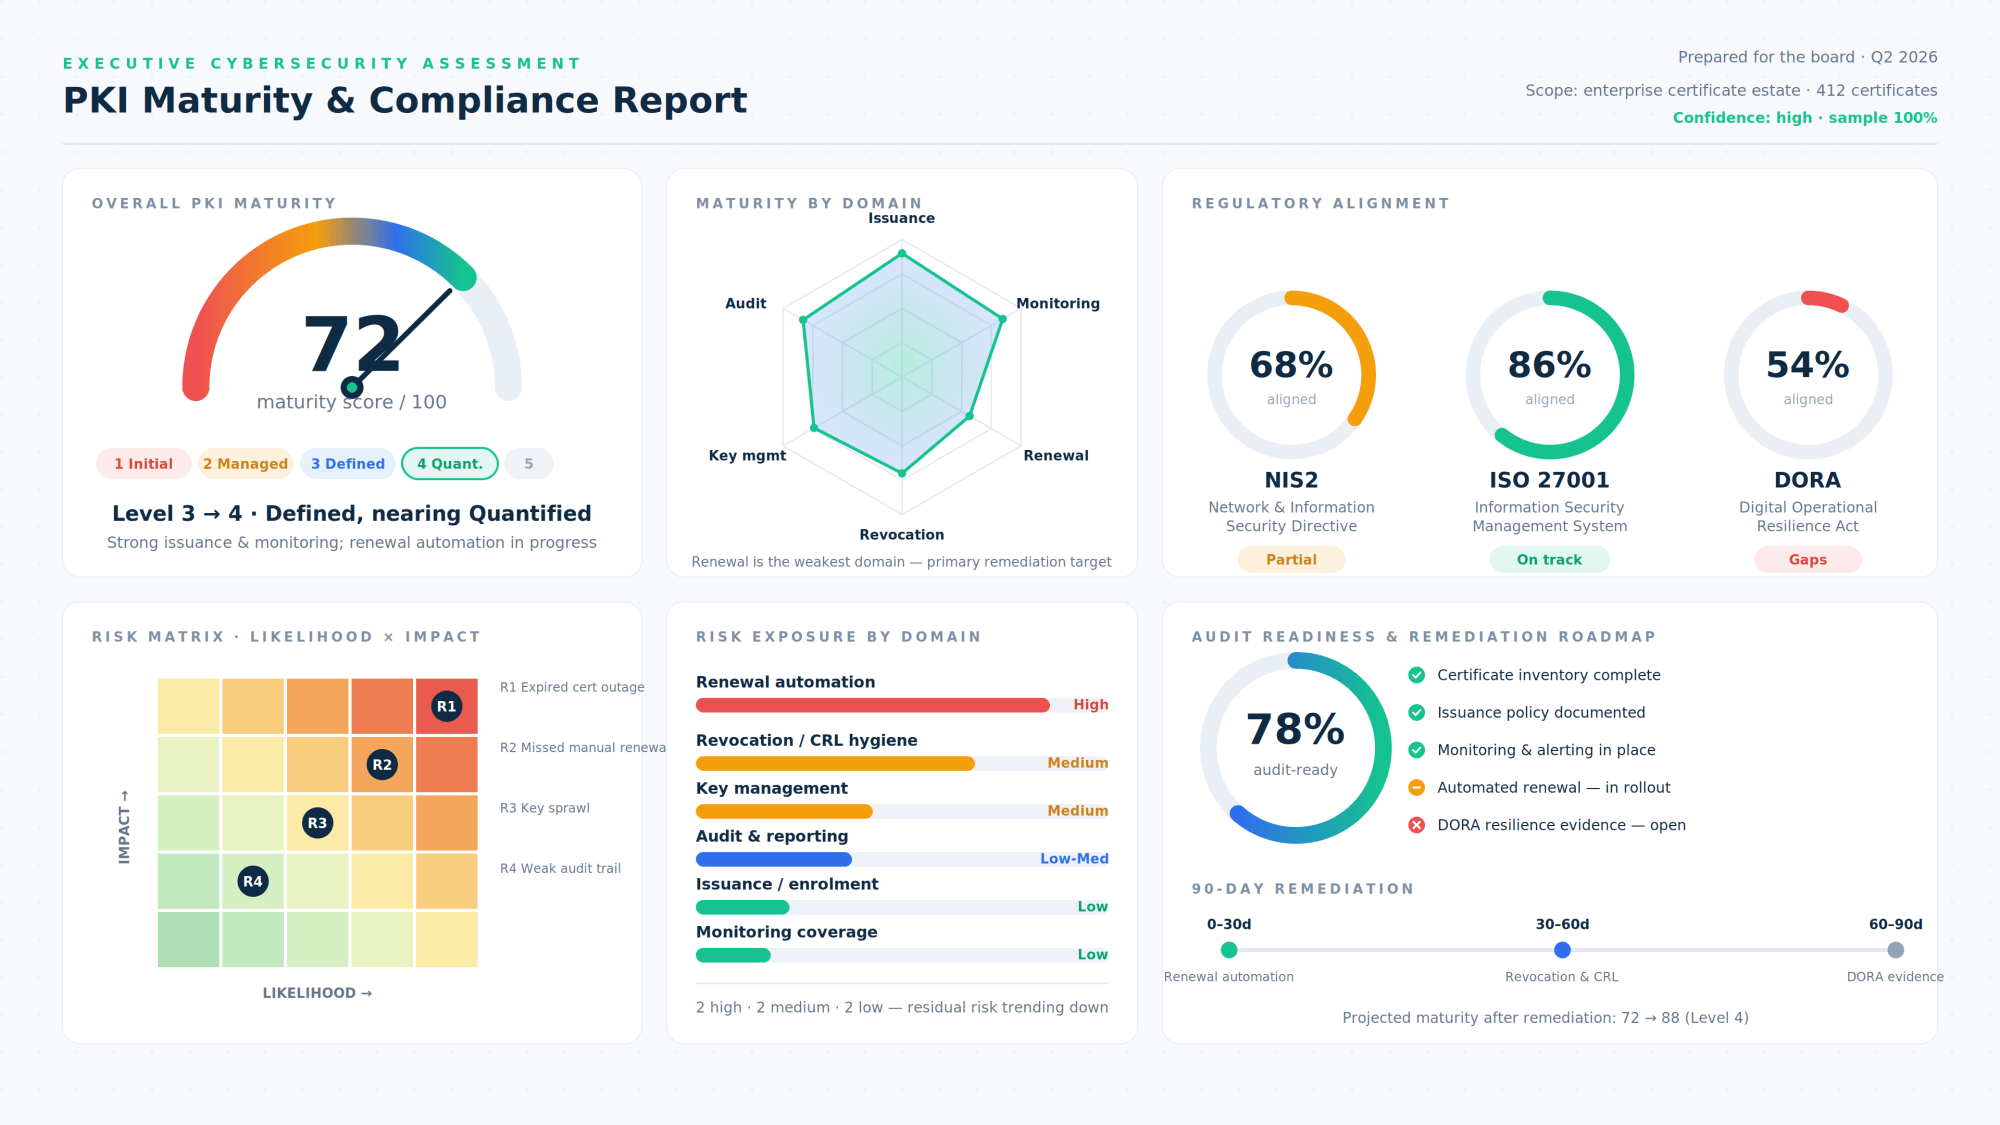Click the Revocation vertex on radar chart
This screenshot has width=2000, height=1125.
(902, 473)
